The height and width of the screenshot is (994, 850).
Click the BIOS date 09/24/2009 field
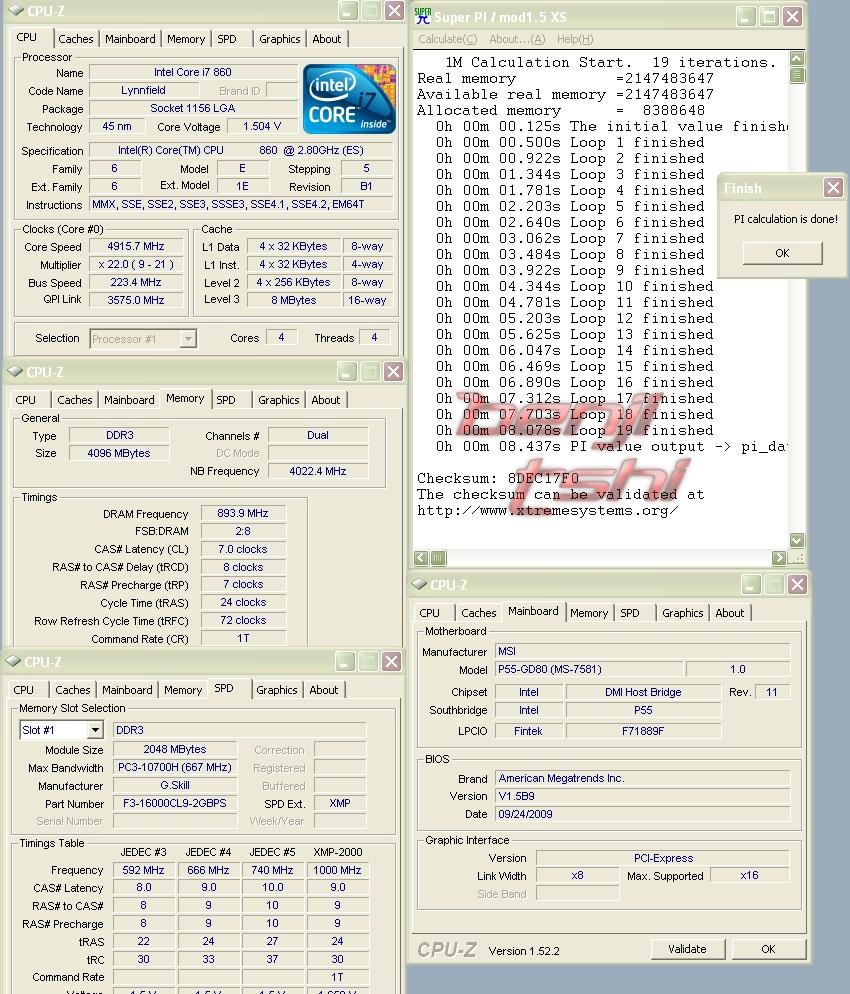642,814
